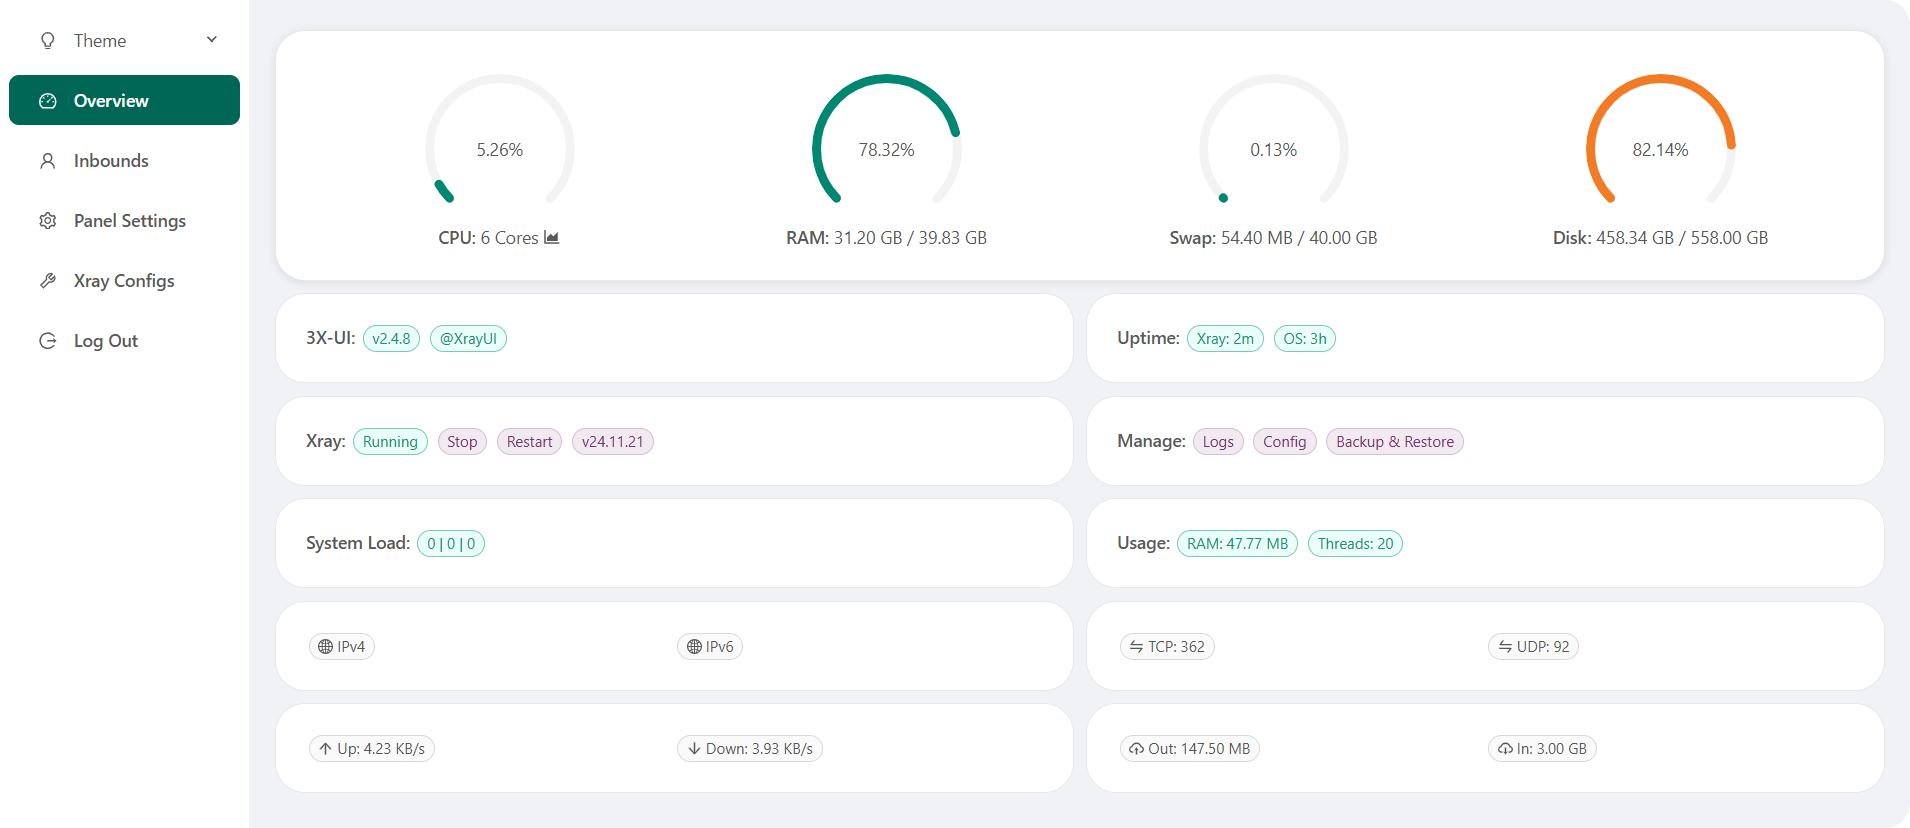Image resolution: width=1910 pixels, height=828 pixels.
Task: Open the Logs under Manage
Action: pyautogui.click(x=1218, y=442)
